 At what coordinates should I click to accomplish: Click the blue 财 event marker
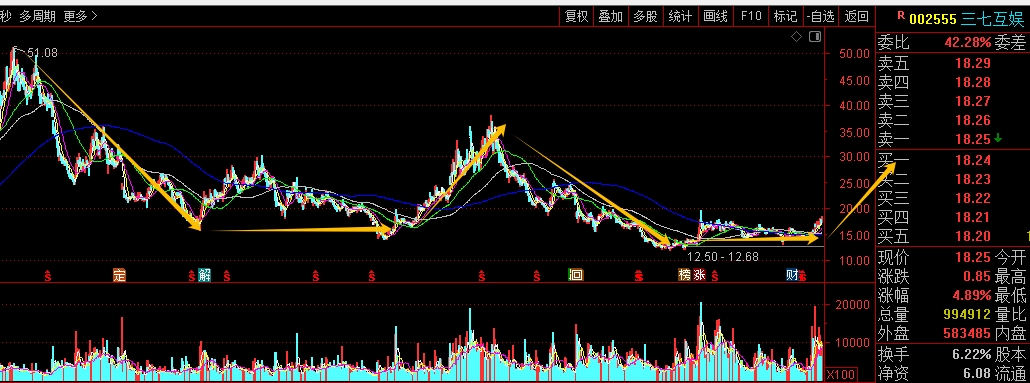[x=793, y=275]
